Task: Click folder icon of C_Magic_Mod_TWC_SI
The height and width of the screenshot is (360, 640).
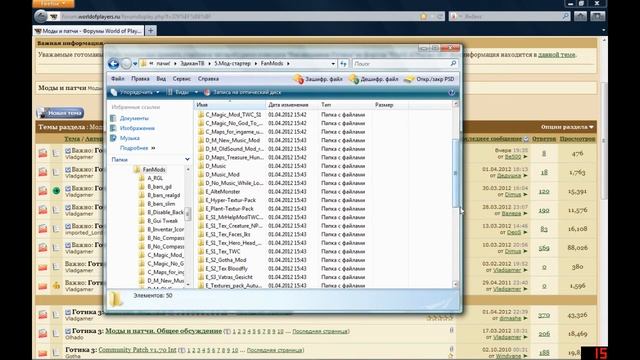Action: (x=201, y=115)
